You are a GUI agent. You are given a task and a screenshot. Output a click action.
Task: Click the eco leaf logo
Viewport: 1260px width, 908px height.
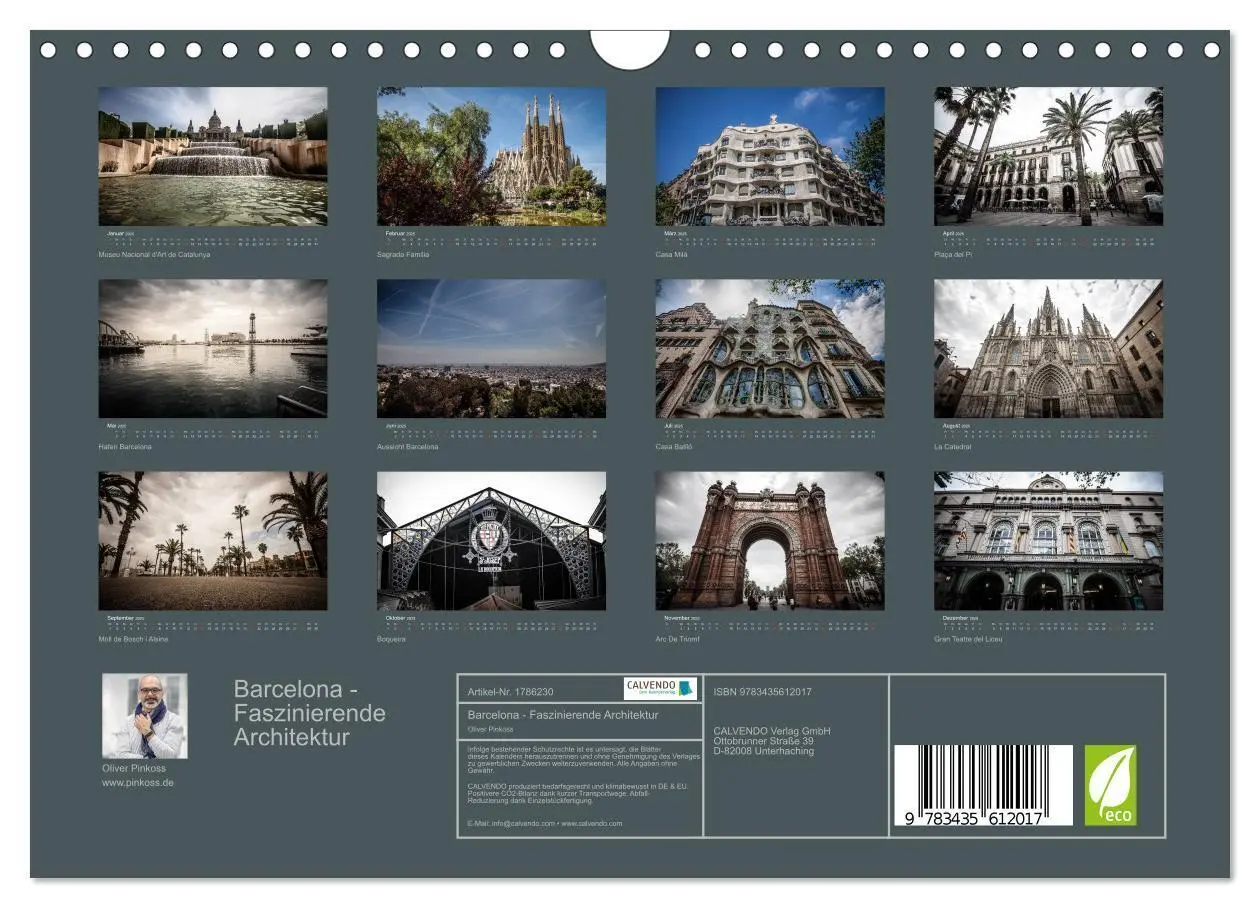point(1111,785)
